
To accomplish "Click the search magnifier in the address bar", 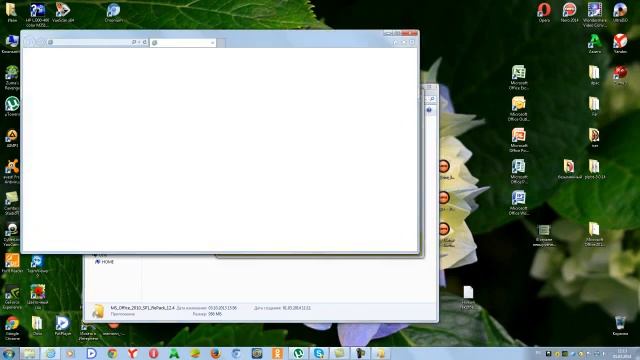I will pos(133,42).
